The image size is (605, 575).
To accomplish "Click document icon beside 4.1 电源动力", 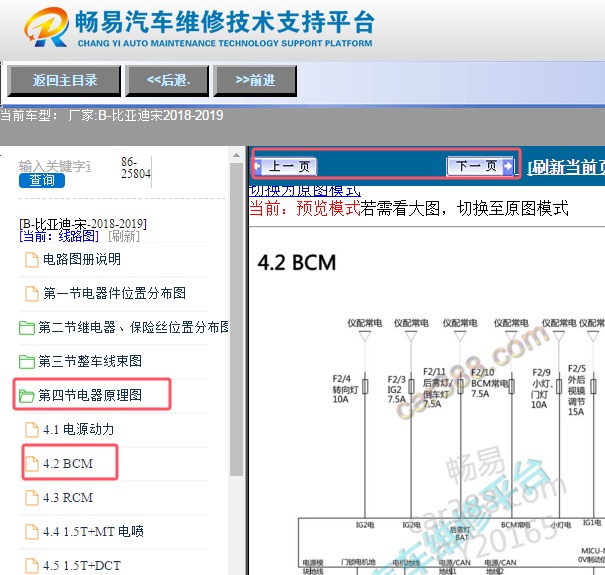I will pyautogui.click(x=32, y=430).
